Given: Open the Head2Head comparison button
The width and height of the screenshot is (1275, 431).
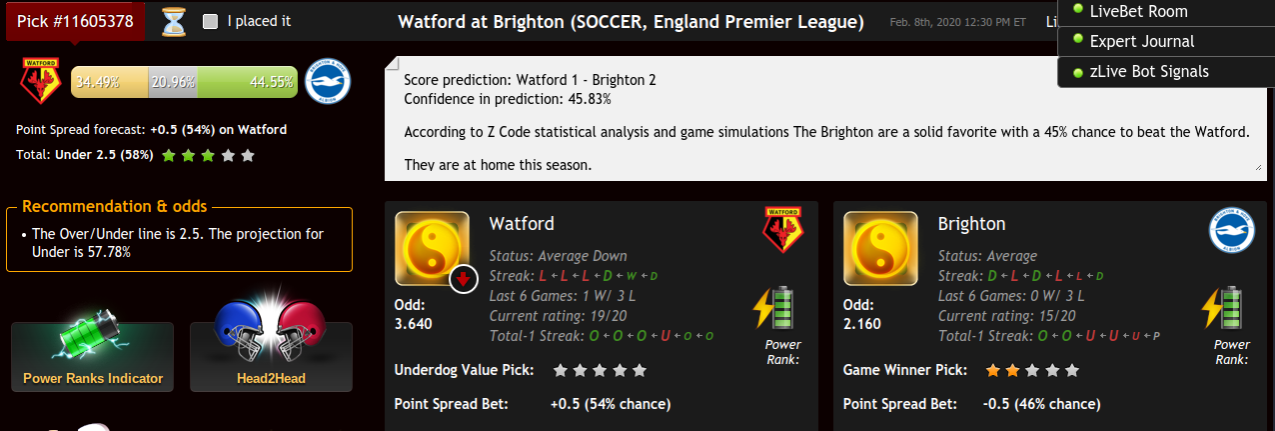Looking at the screenshot, I should pos(271,356).
